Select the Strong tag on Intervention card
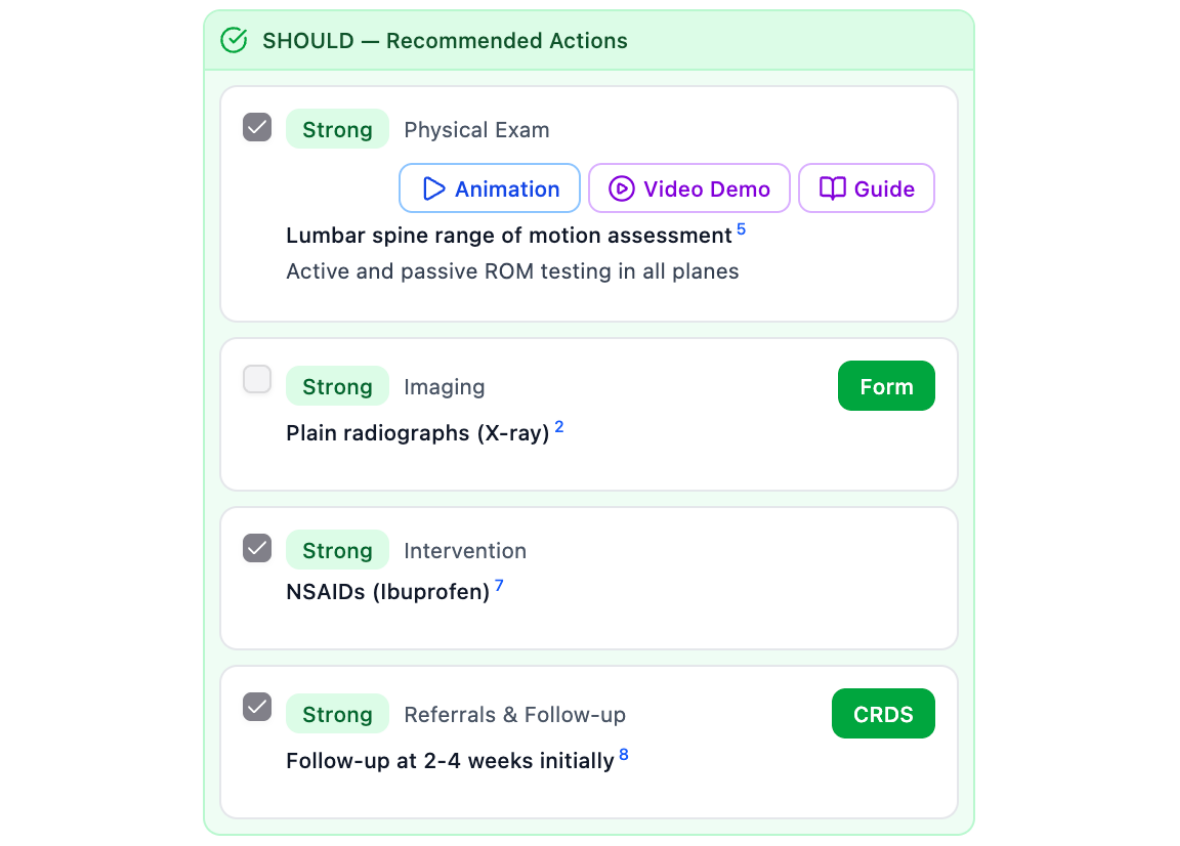 [x=337, y=551]
